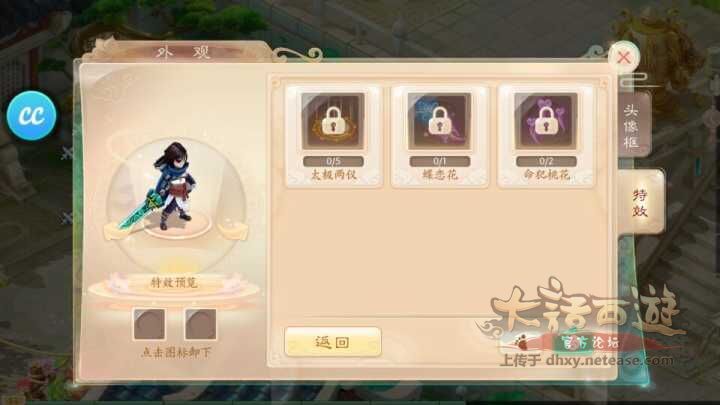
Task: Click the 点击图标卸下 hint text
Action: (x=176, y=353)
